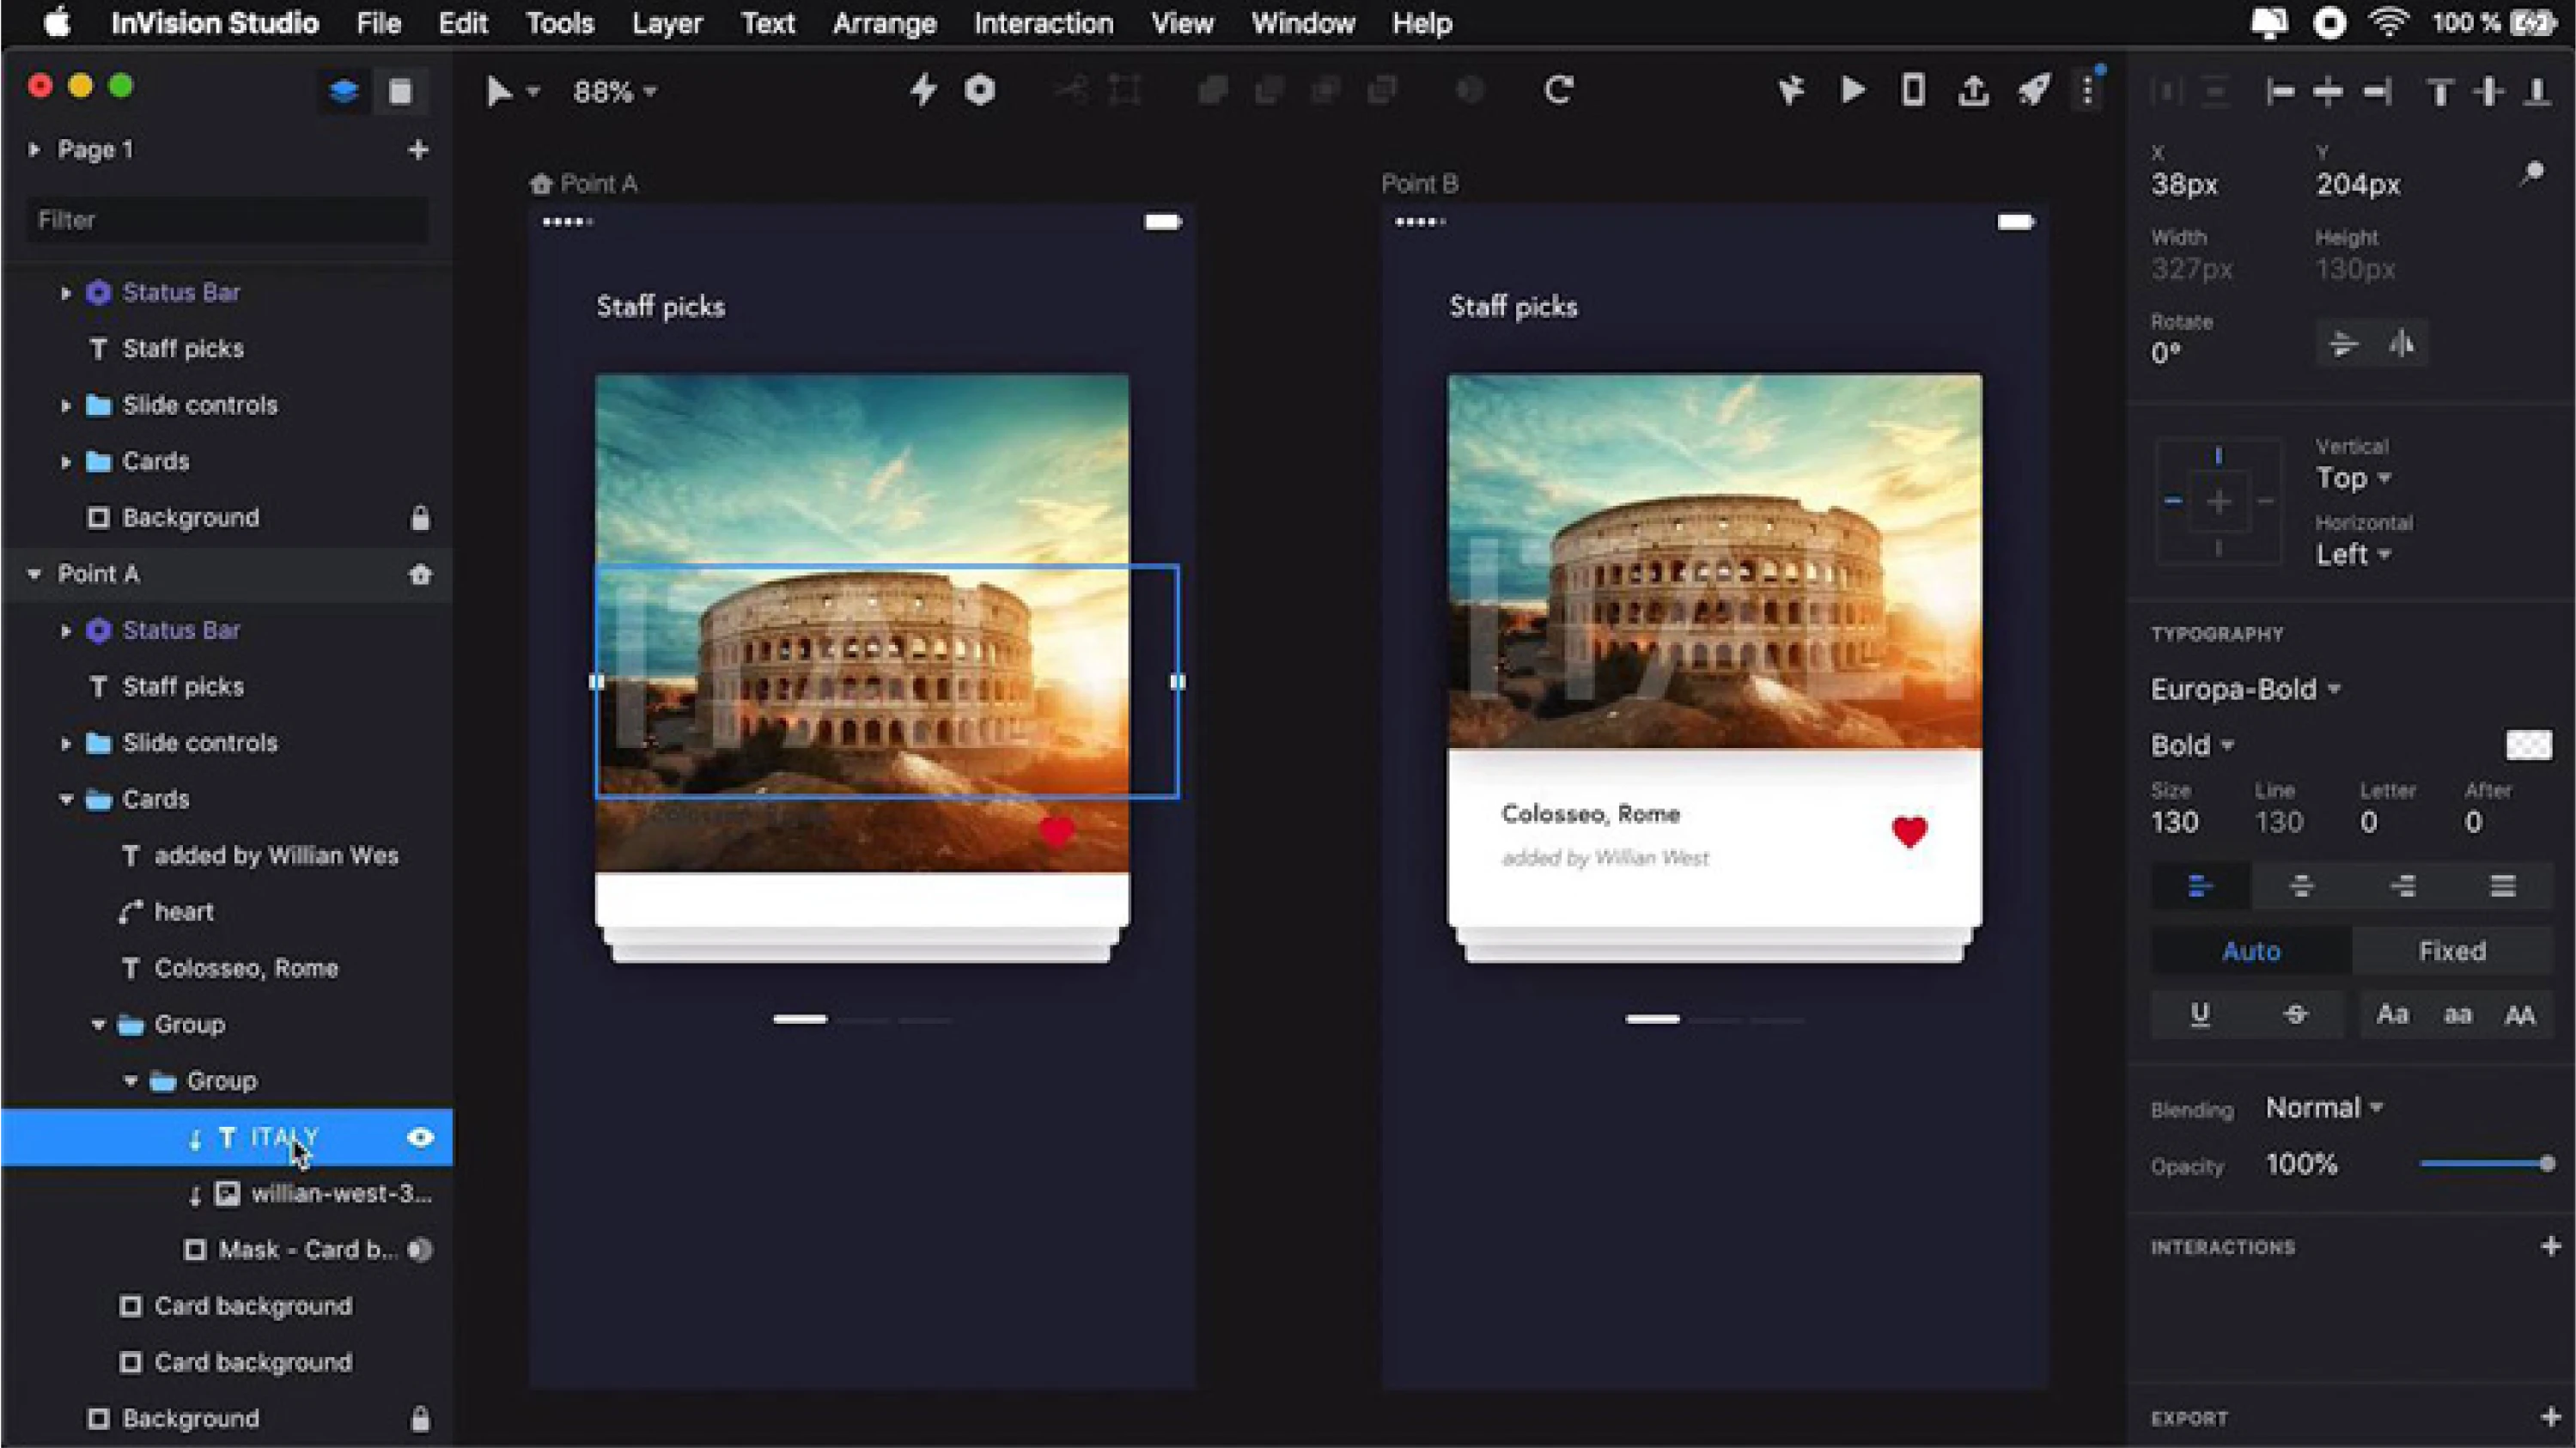
Task: Open the Arrange menu
Action: [x=884, y=23]
